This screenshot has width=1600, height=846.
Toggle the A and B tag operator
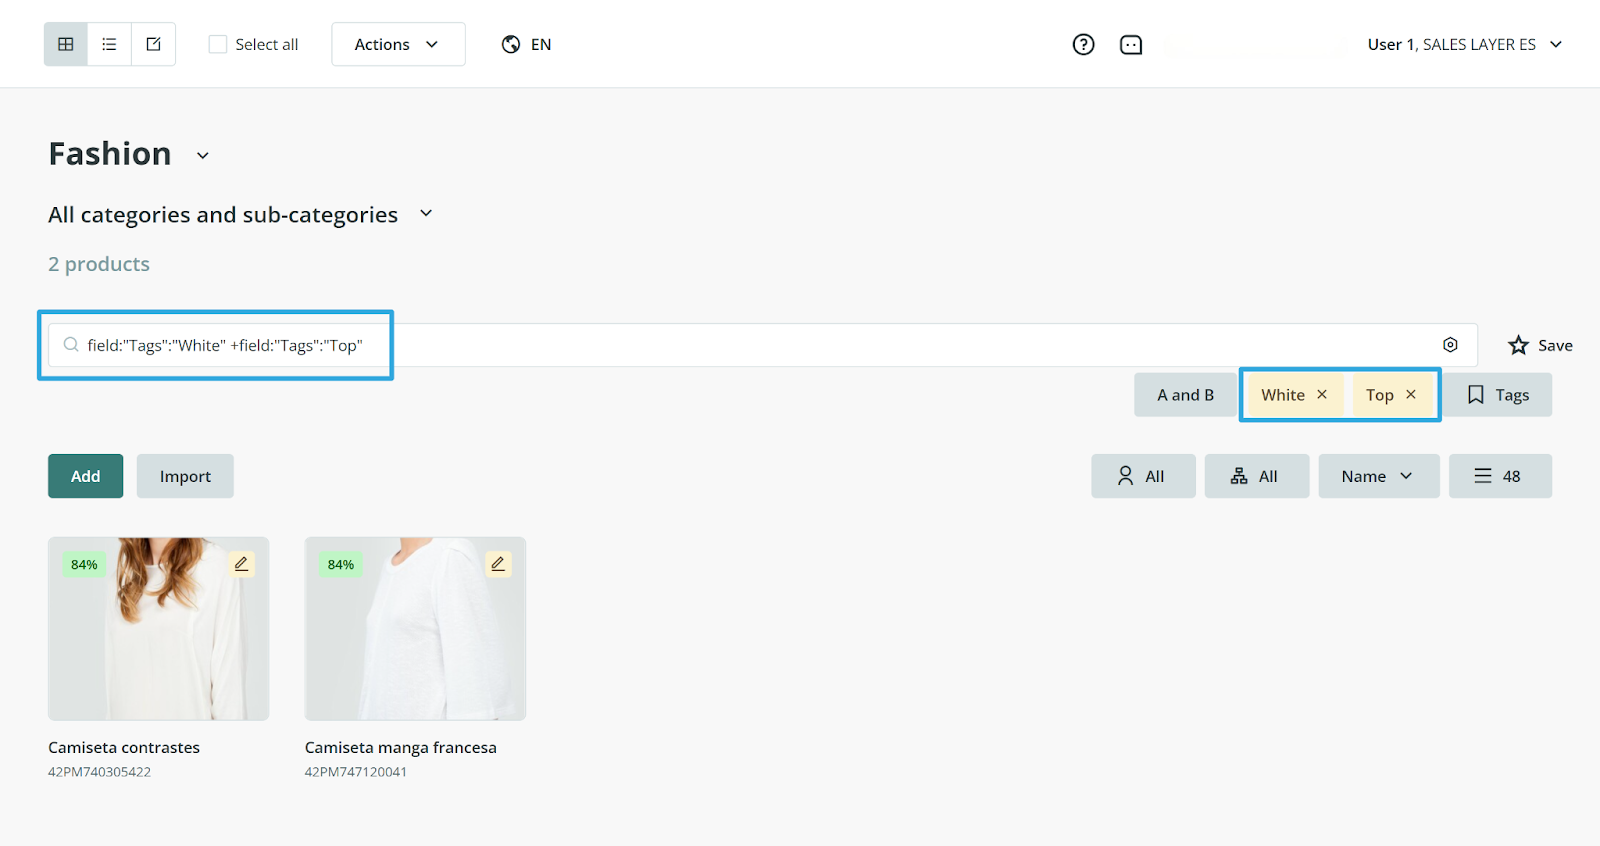coord(1185,395)
